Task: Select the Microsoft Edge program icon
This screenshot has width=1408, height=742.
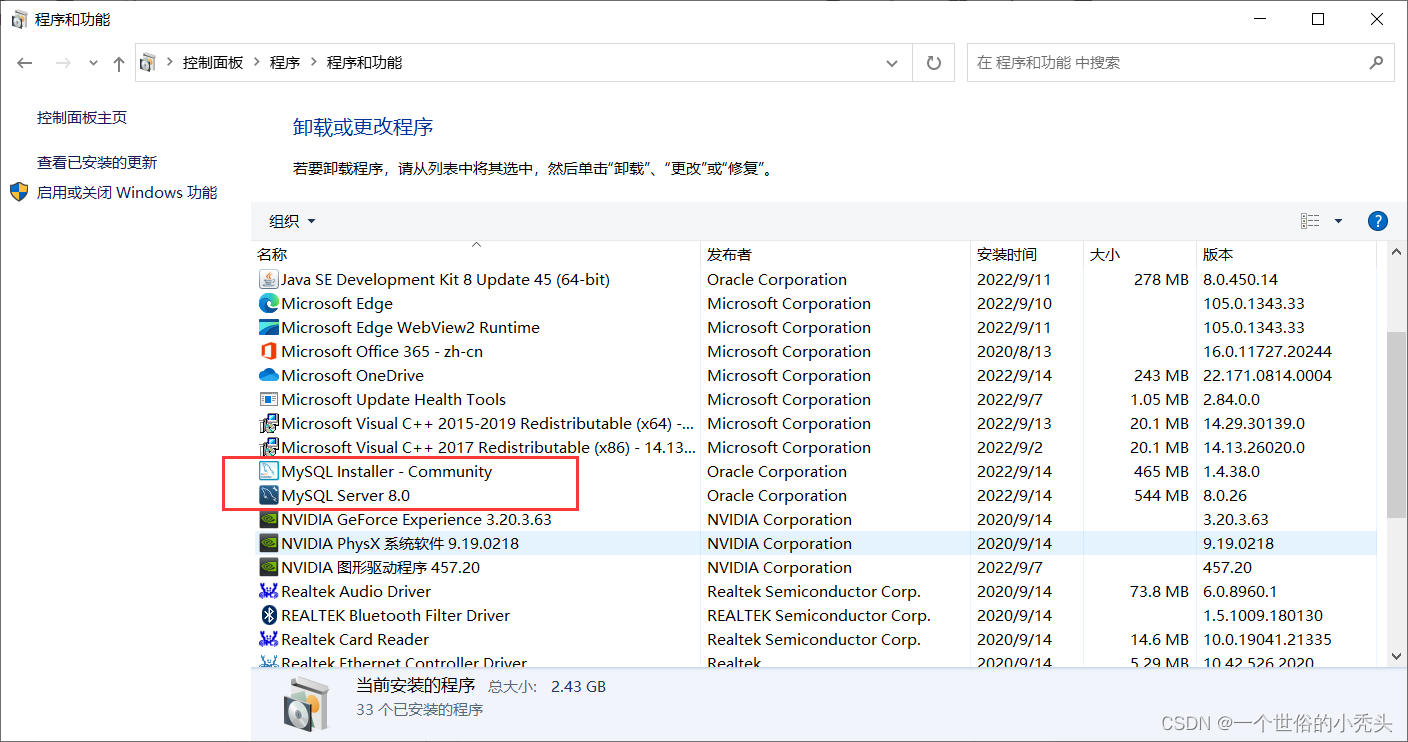Action: coord(268,303)
